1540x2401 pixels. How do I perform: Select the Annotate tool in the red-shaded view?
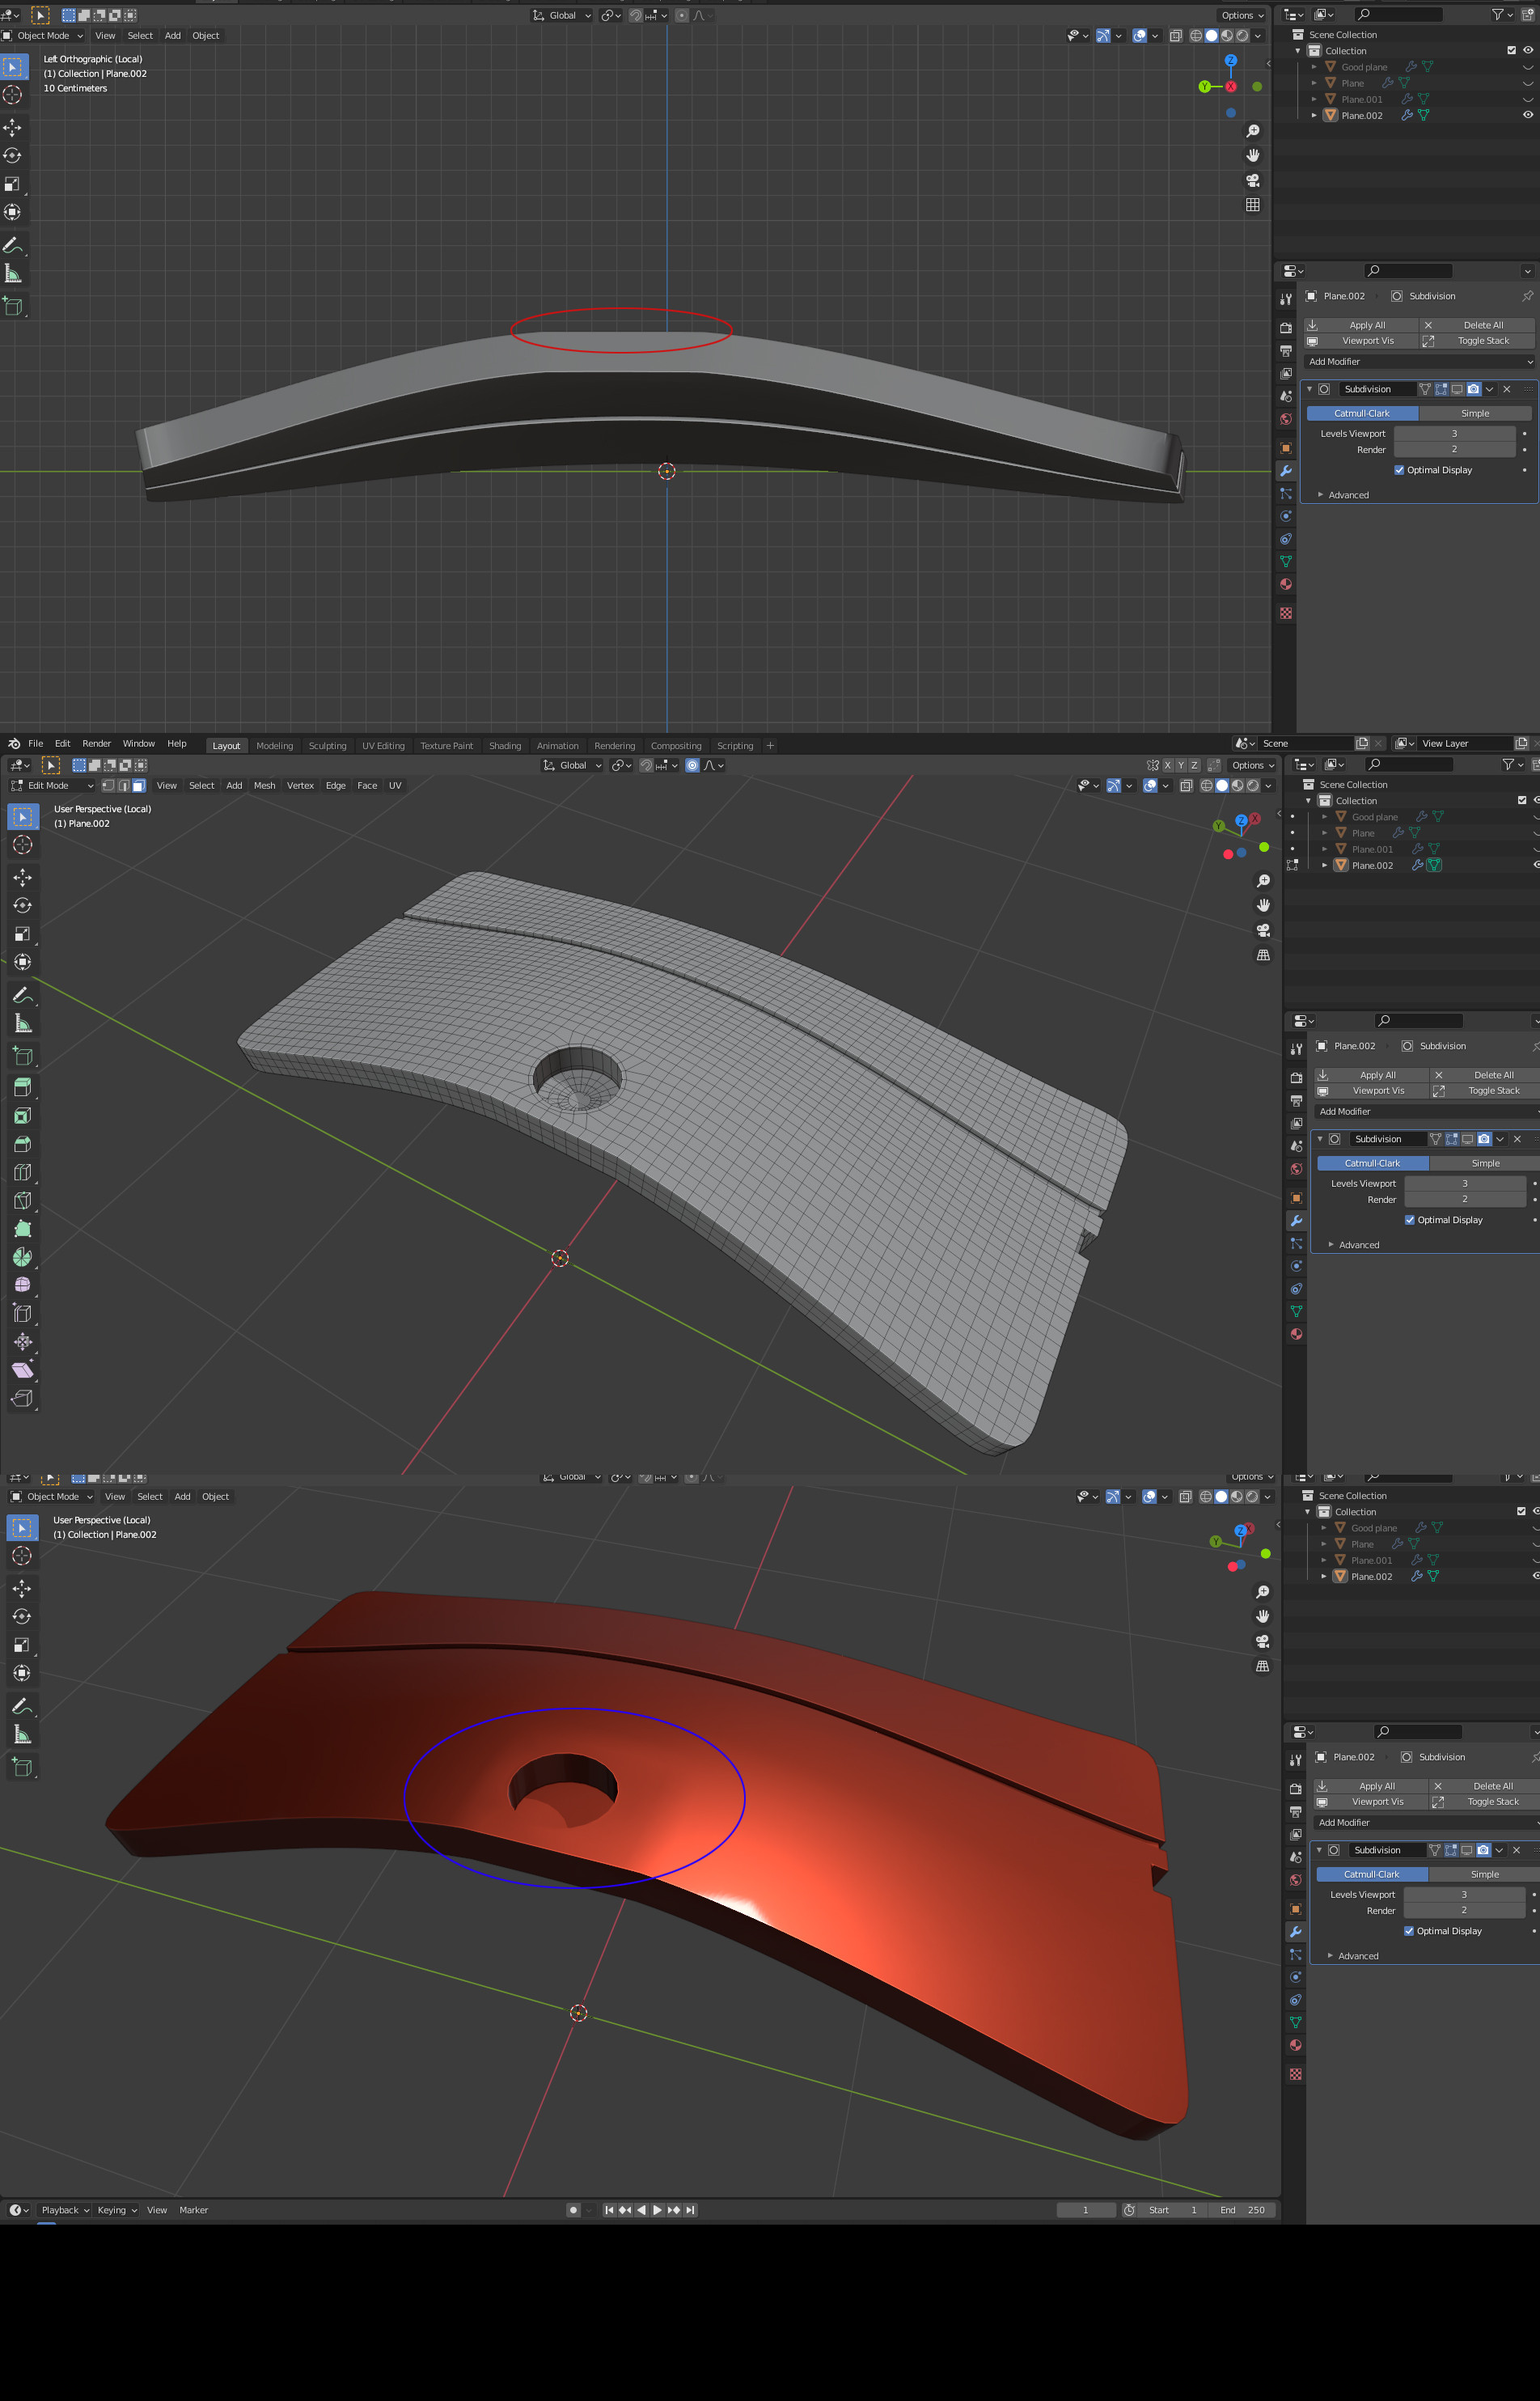(x=22, y=1706)
